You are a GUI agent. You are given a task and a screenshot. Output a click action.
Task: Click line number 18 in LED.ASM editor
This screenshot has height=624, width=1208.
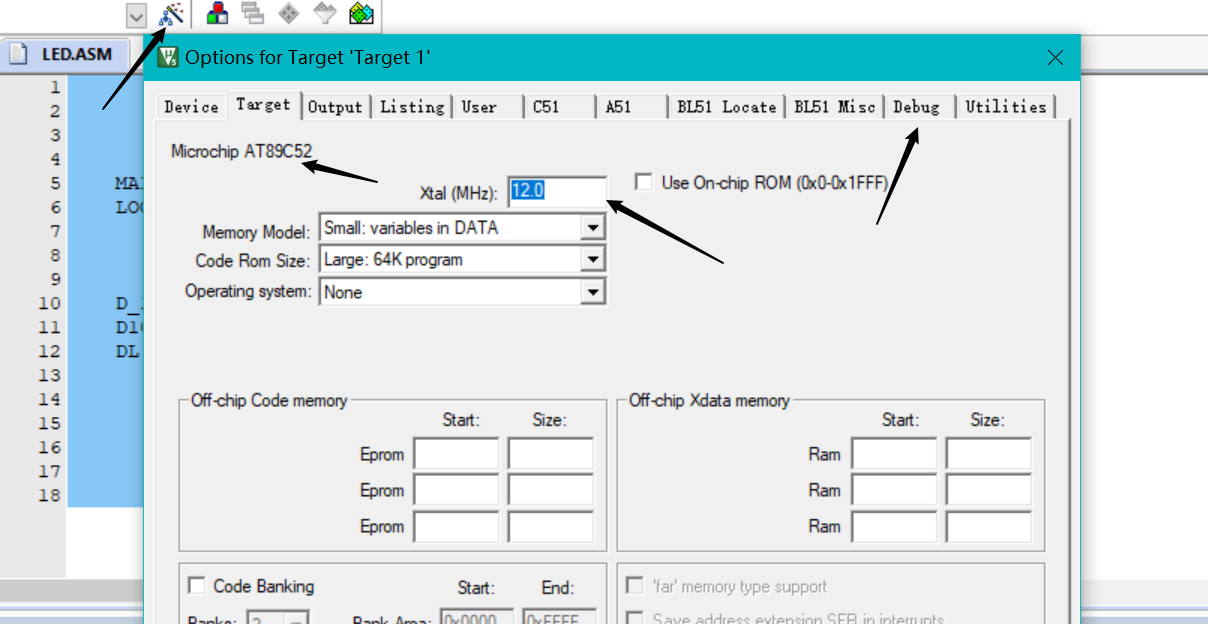tap(49, 495)
